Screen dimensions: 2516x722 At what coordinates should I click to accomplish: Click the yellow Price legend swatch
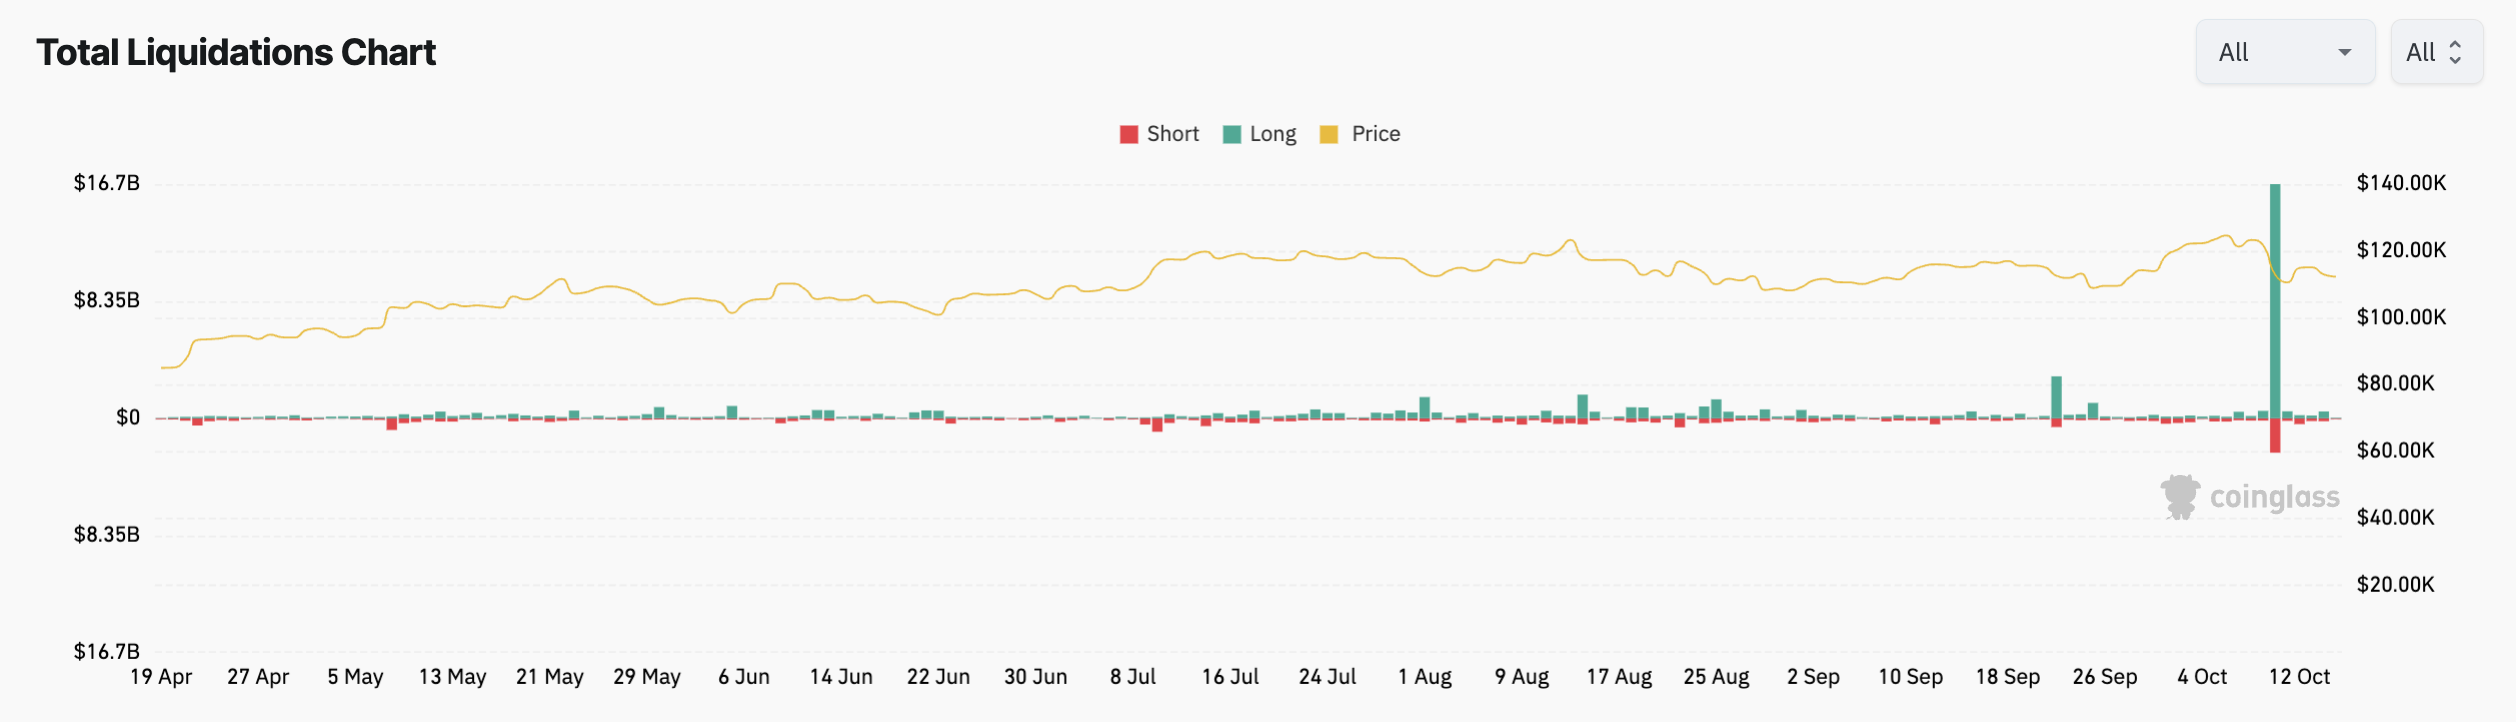pos(1329,134)
